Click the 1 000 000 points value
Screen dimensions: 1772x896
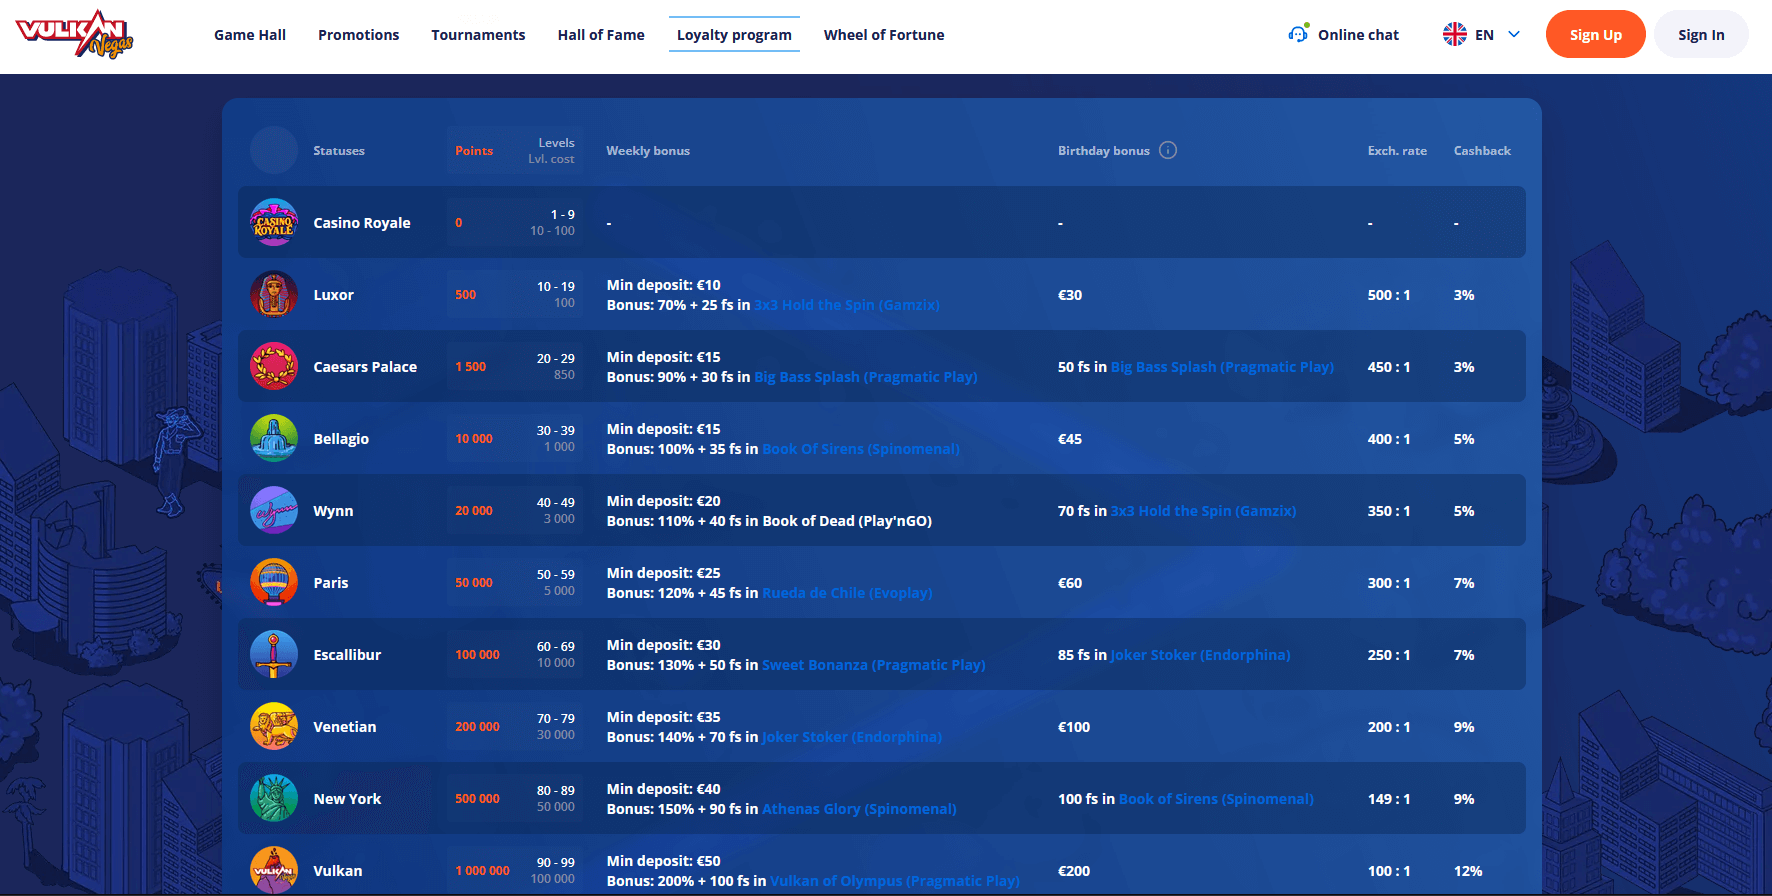pyautogui.click(x=482, y=871)
